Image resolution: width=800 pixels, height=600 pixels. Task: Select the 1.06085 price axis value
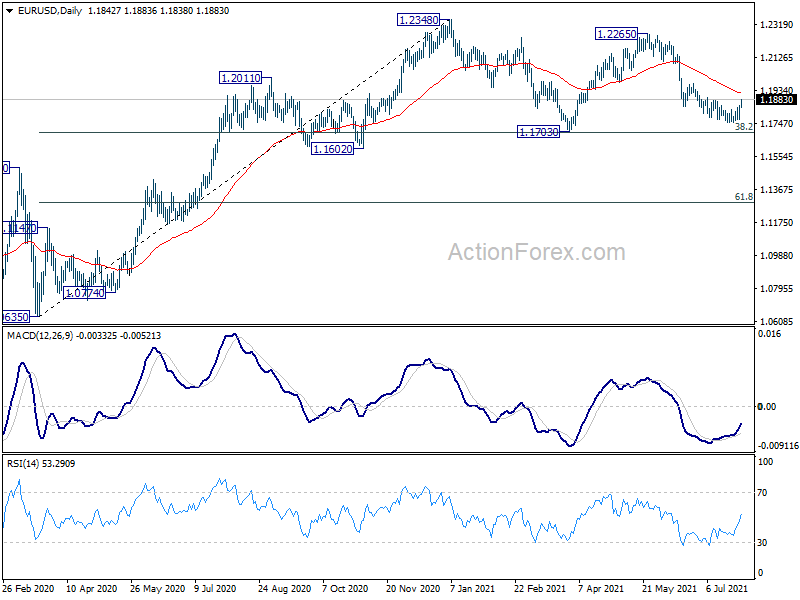tap(777, 321)
